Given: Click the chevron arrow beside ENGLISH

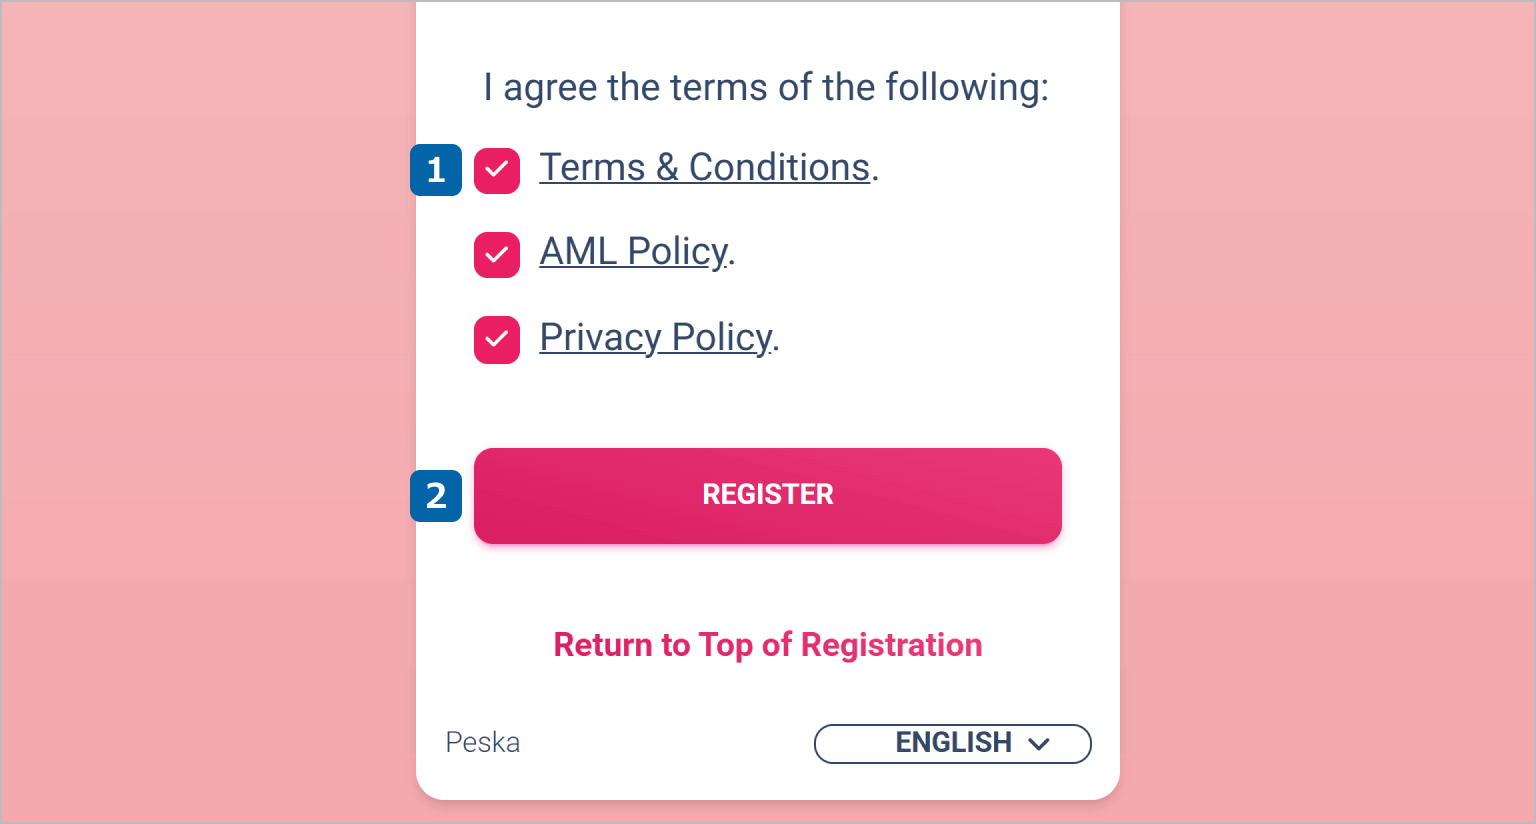Looking at the screenshot, I should [x=1039, y=744].
